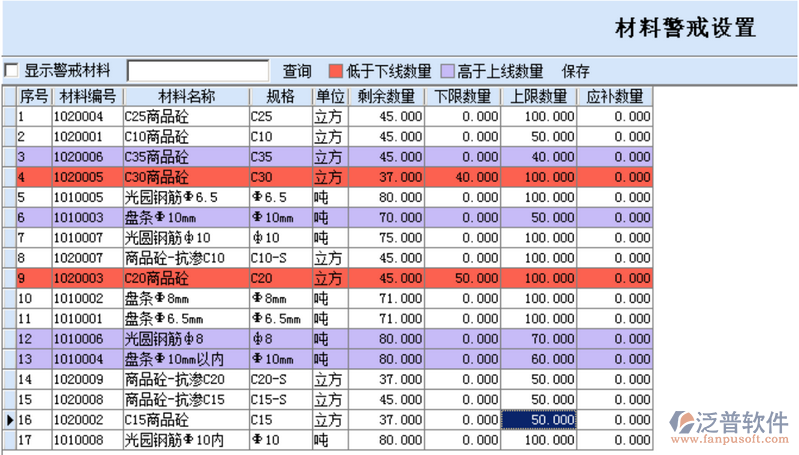799x455 pixels.
Task: Click the 商品砼-抗渗C20 name cell
Action: pyautogui.click(x=187, y=379)
